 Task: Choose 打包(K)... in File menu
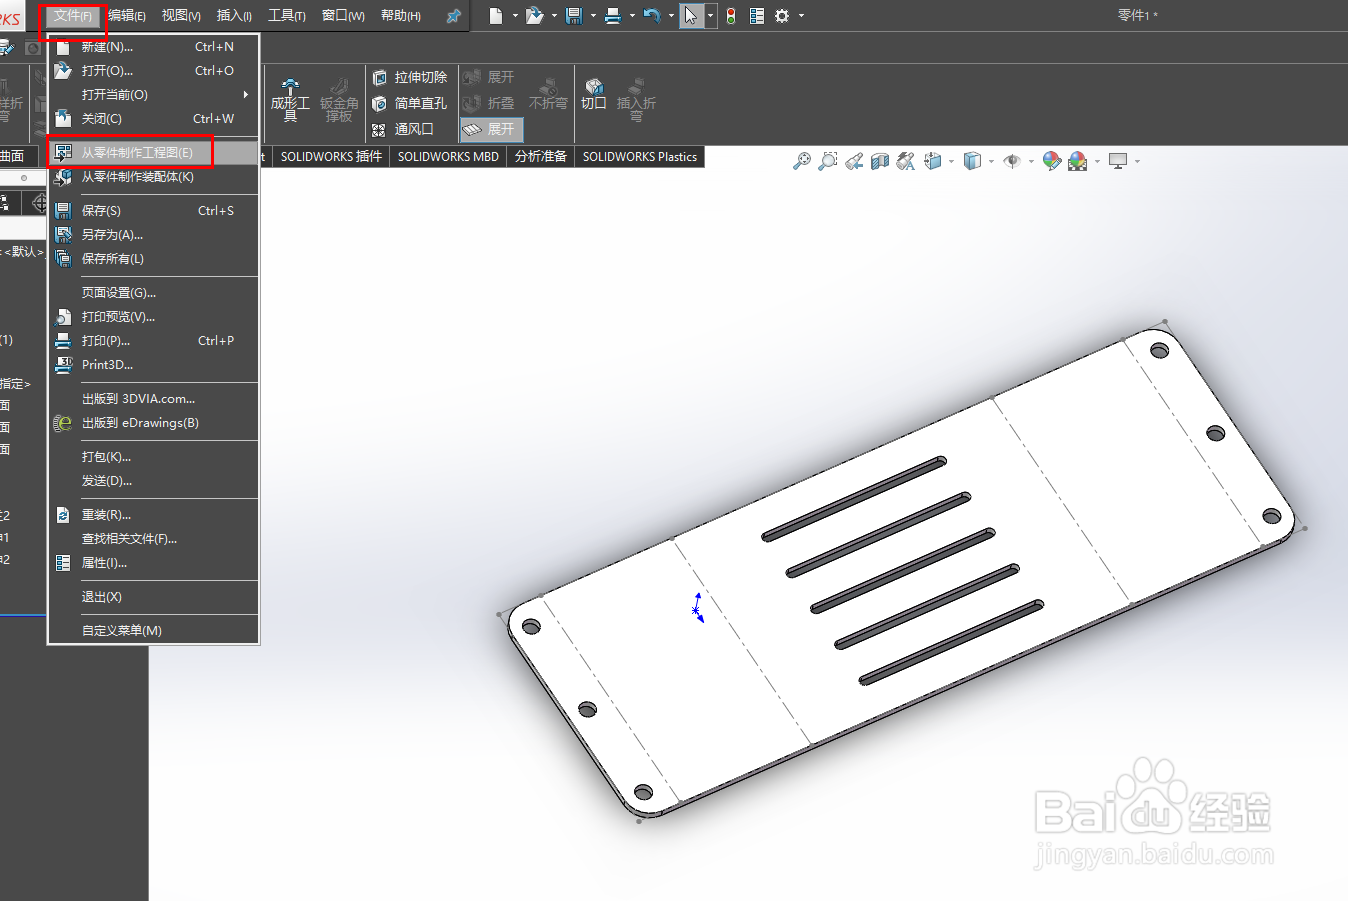pyautogui.click(x=154, y=457)
